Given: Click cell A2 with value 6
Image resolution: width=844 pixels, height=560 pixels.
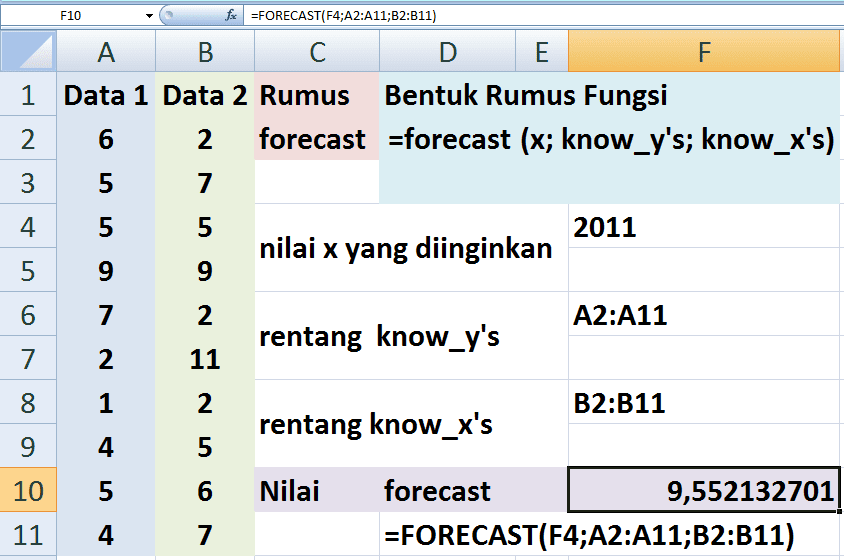Looking at the screenshot, I should pyautogui.click(x=106, y=138).
